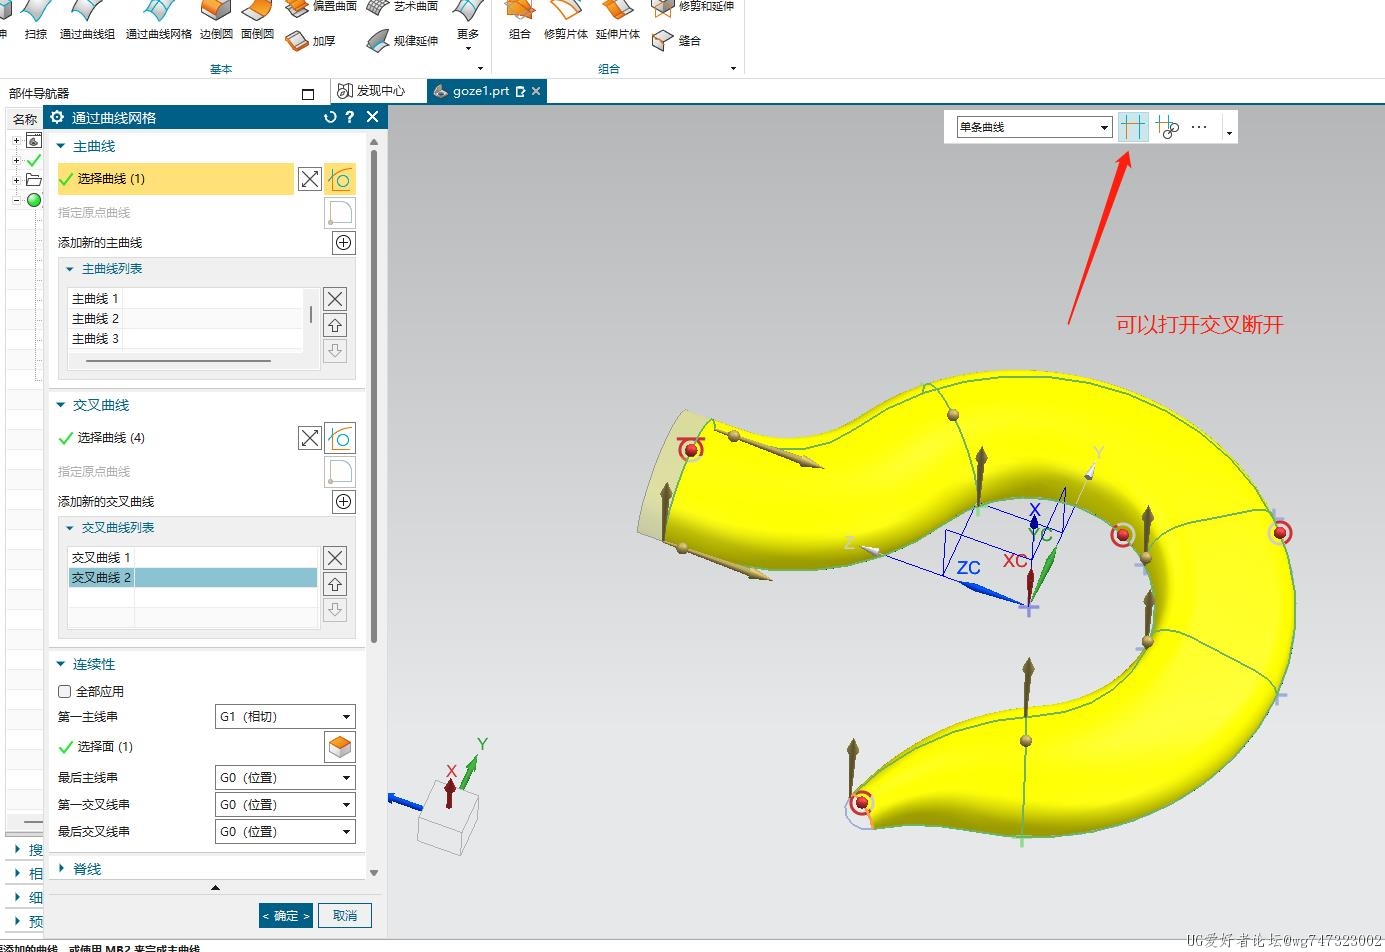1385x952 pixels.
Task: Open the dialog settings gear icon
Action: 57,117
